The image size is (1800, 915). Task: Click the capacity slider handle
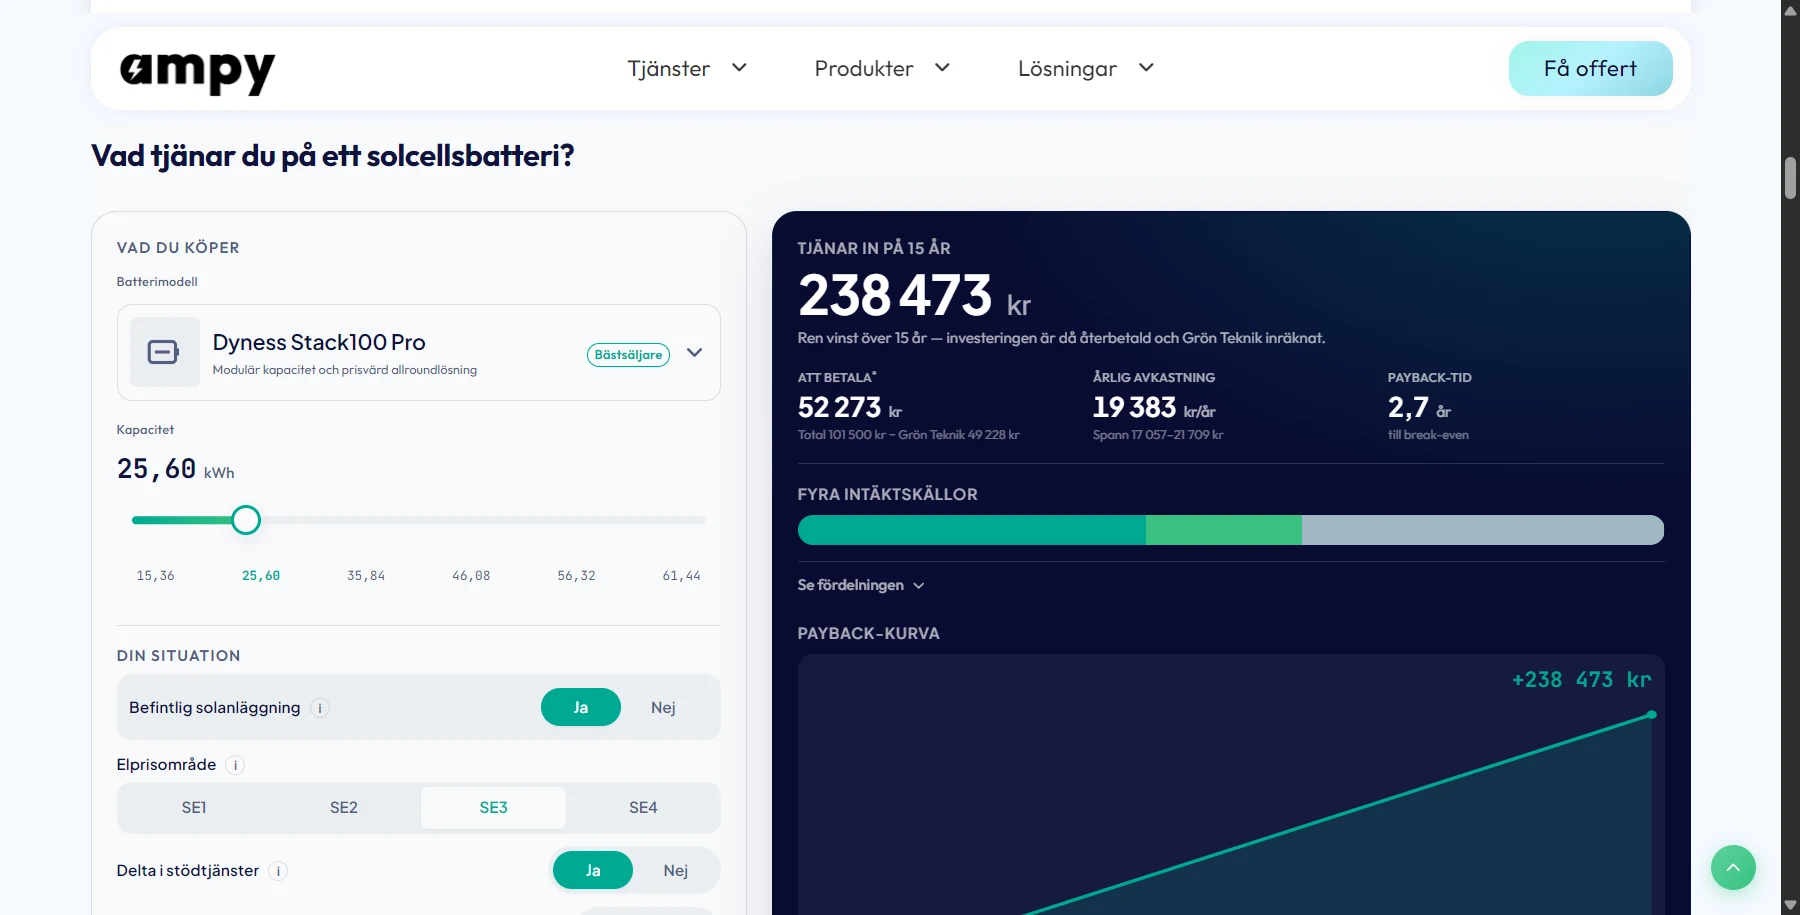[x=246, y=520]
